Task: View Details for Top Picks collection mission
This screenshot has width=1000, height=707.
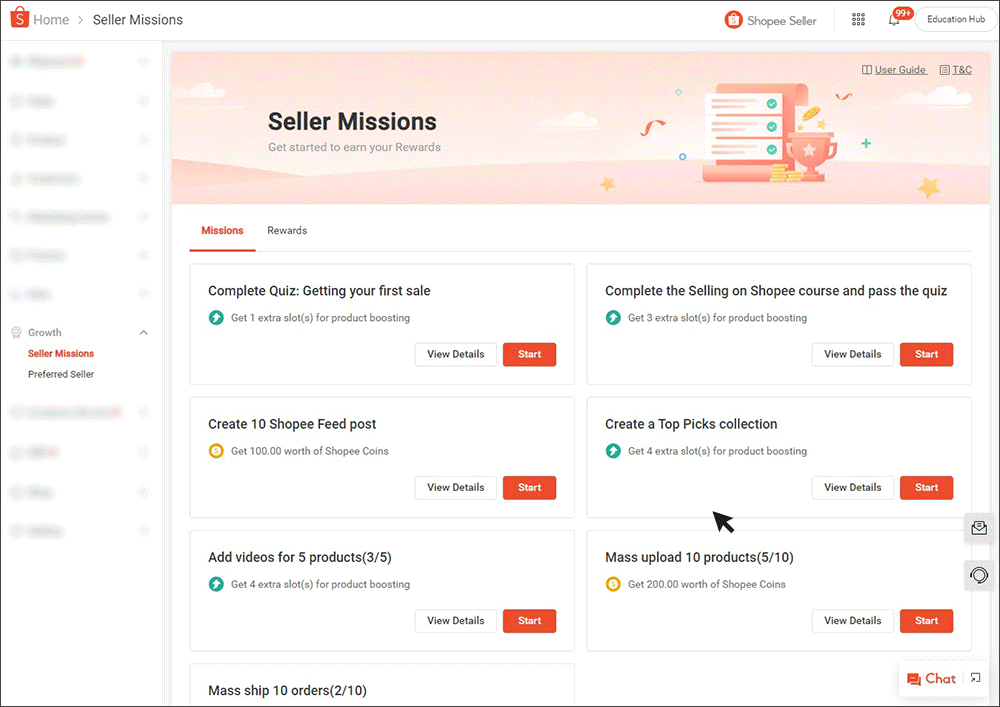Action: pos(853,488)
